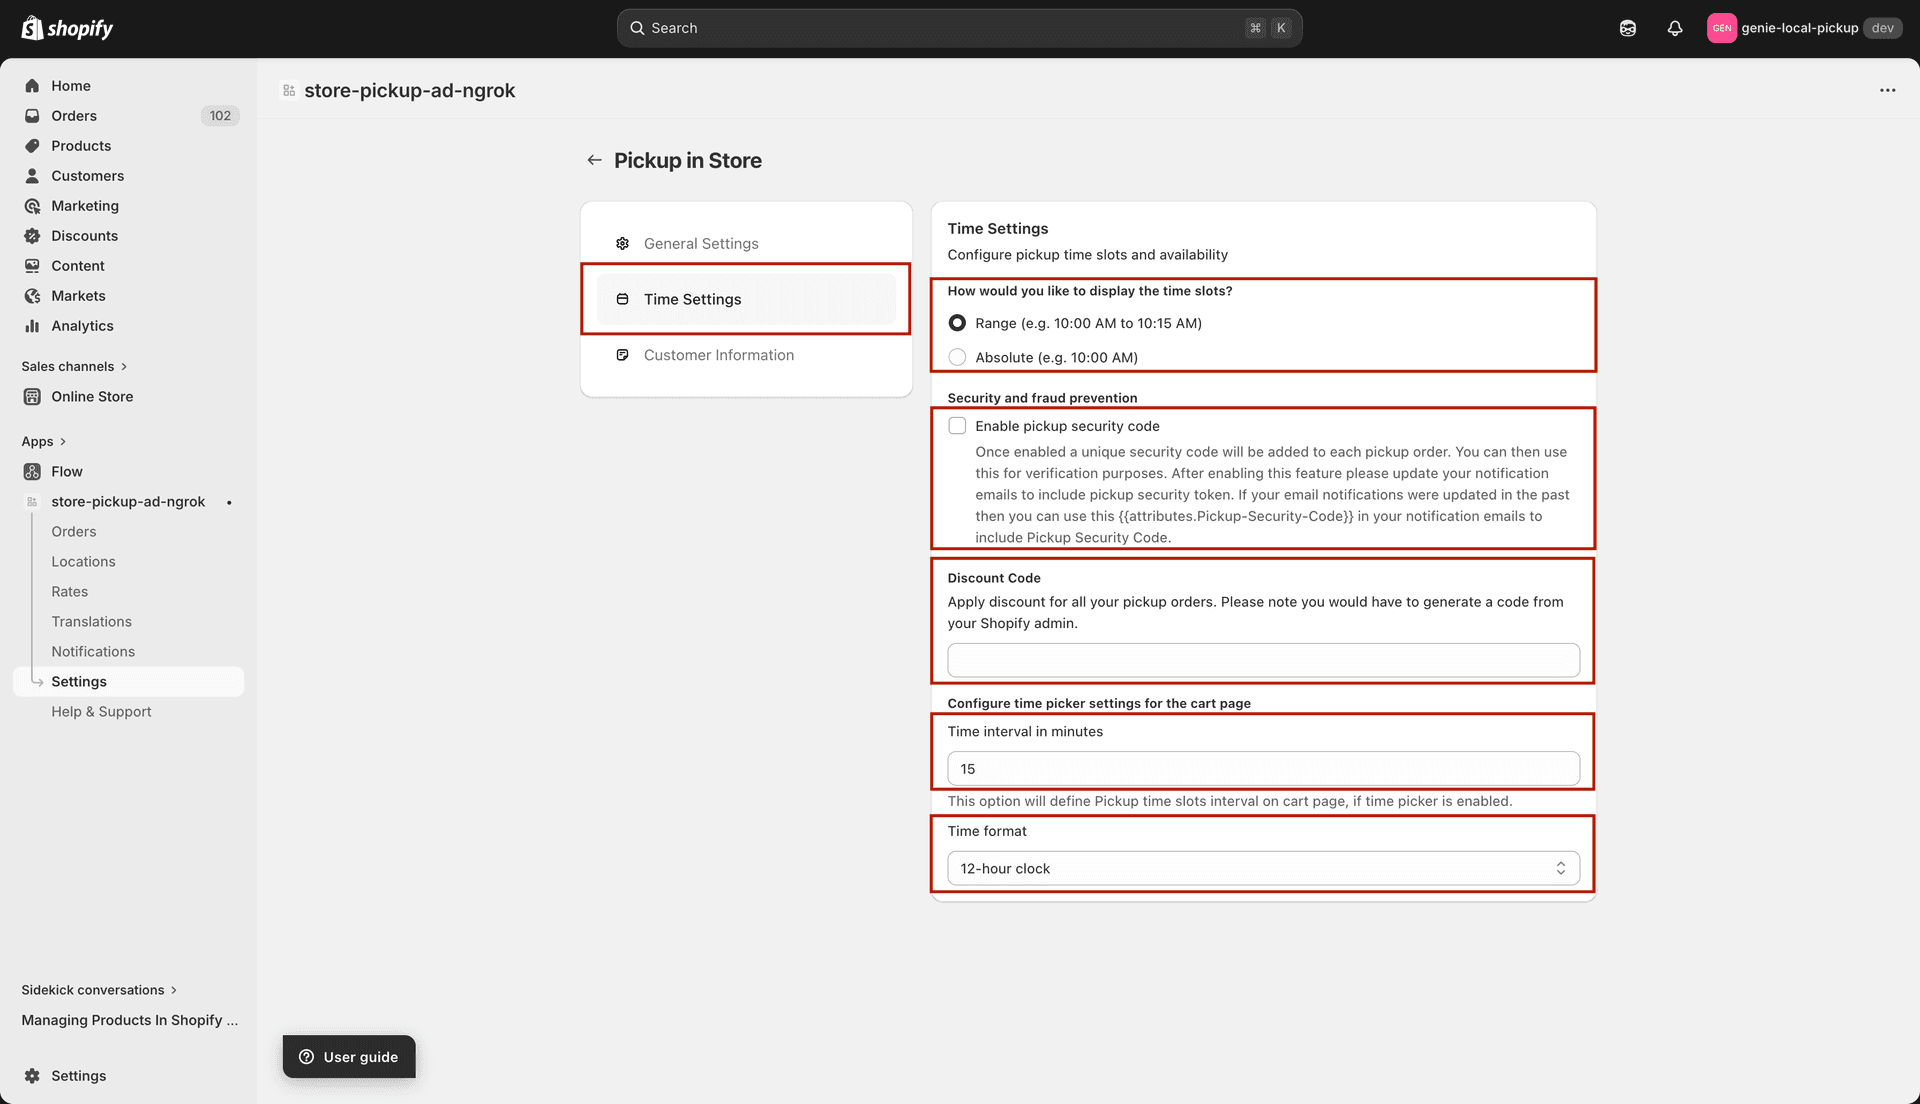Open Discounts from the sidebar icon
Viewport: 1920px width, 1104px height.
[32, 235]
